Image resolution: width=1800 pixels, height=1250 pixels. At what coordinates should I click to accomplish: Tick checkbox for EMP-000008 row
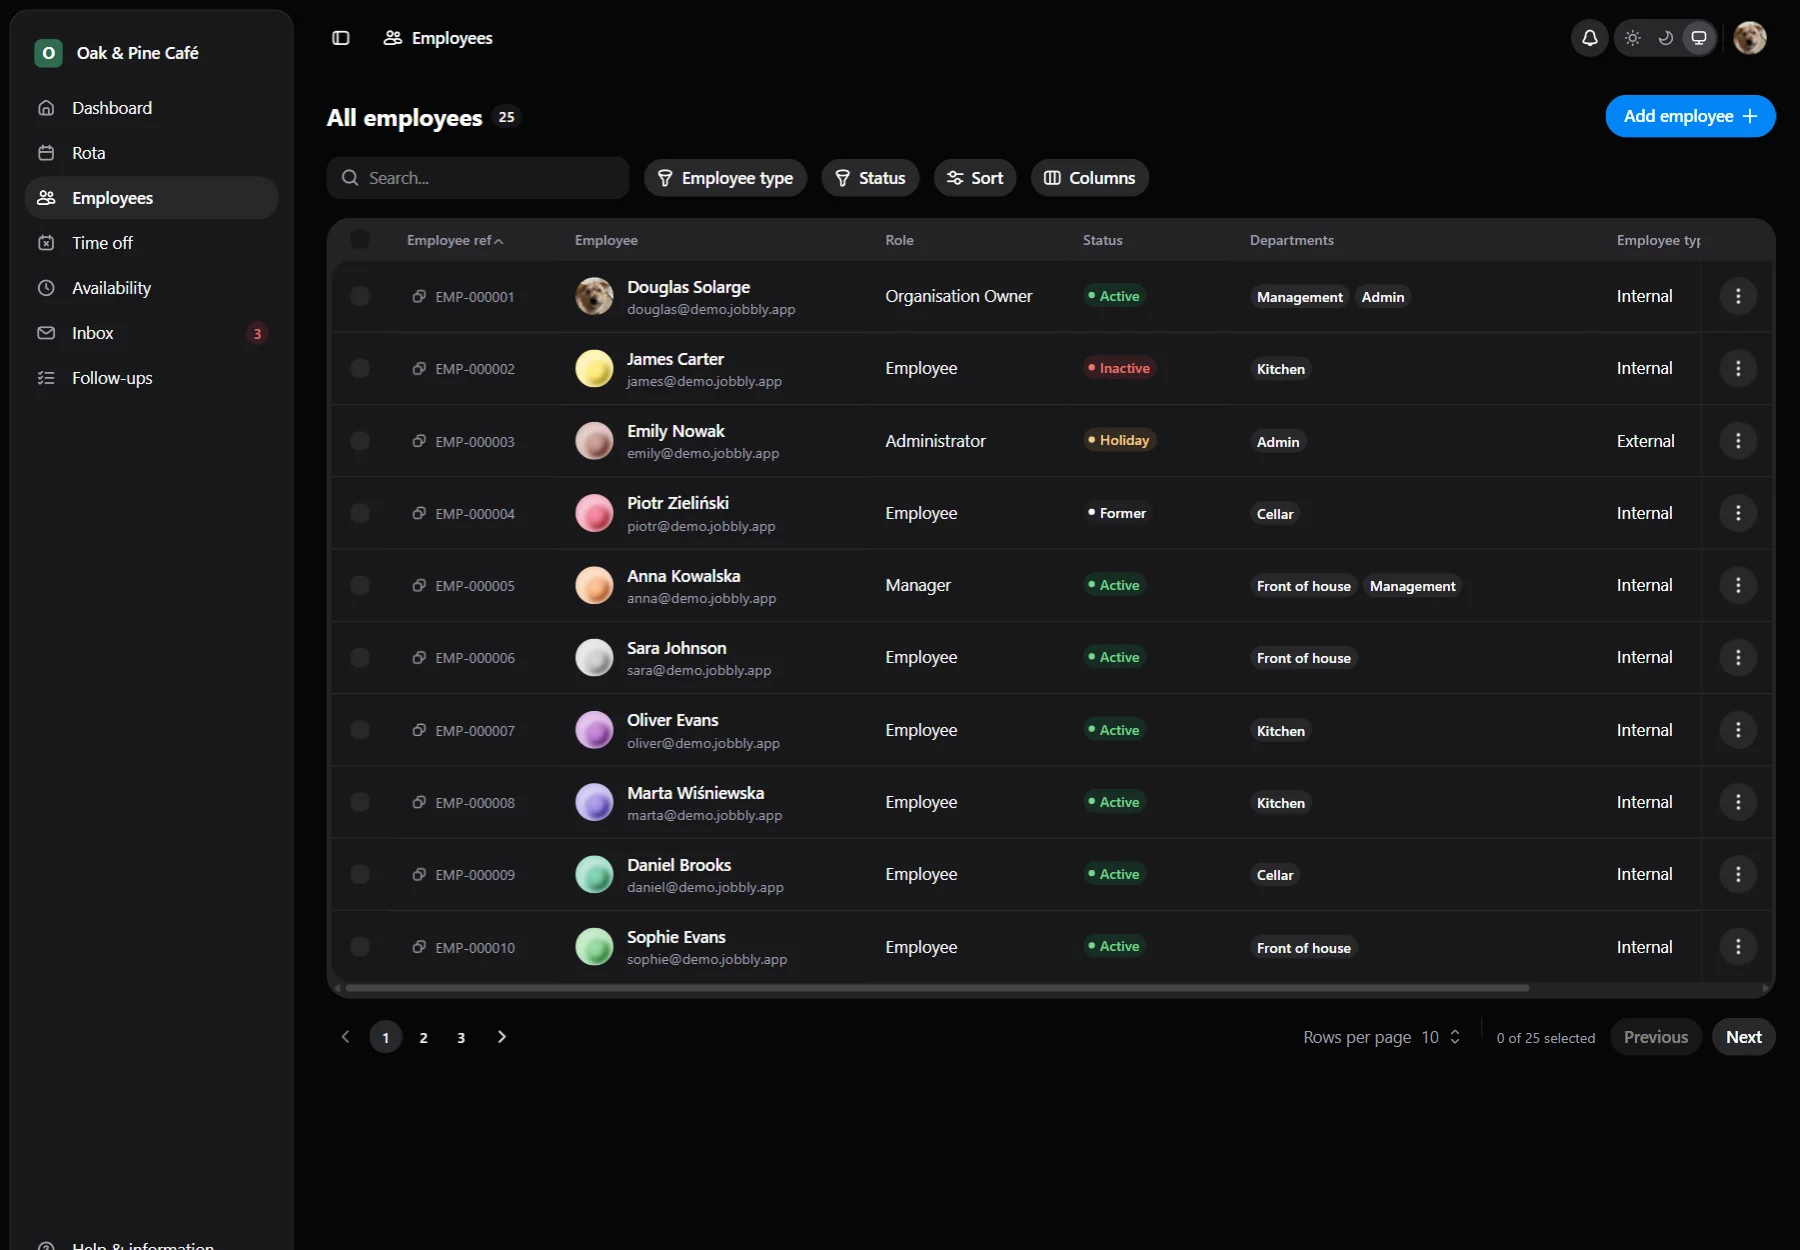(x=360, y=802)
